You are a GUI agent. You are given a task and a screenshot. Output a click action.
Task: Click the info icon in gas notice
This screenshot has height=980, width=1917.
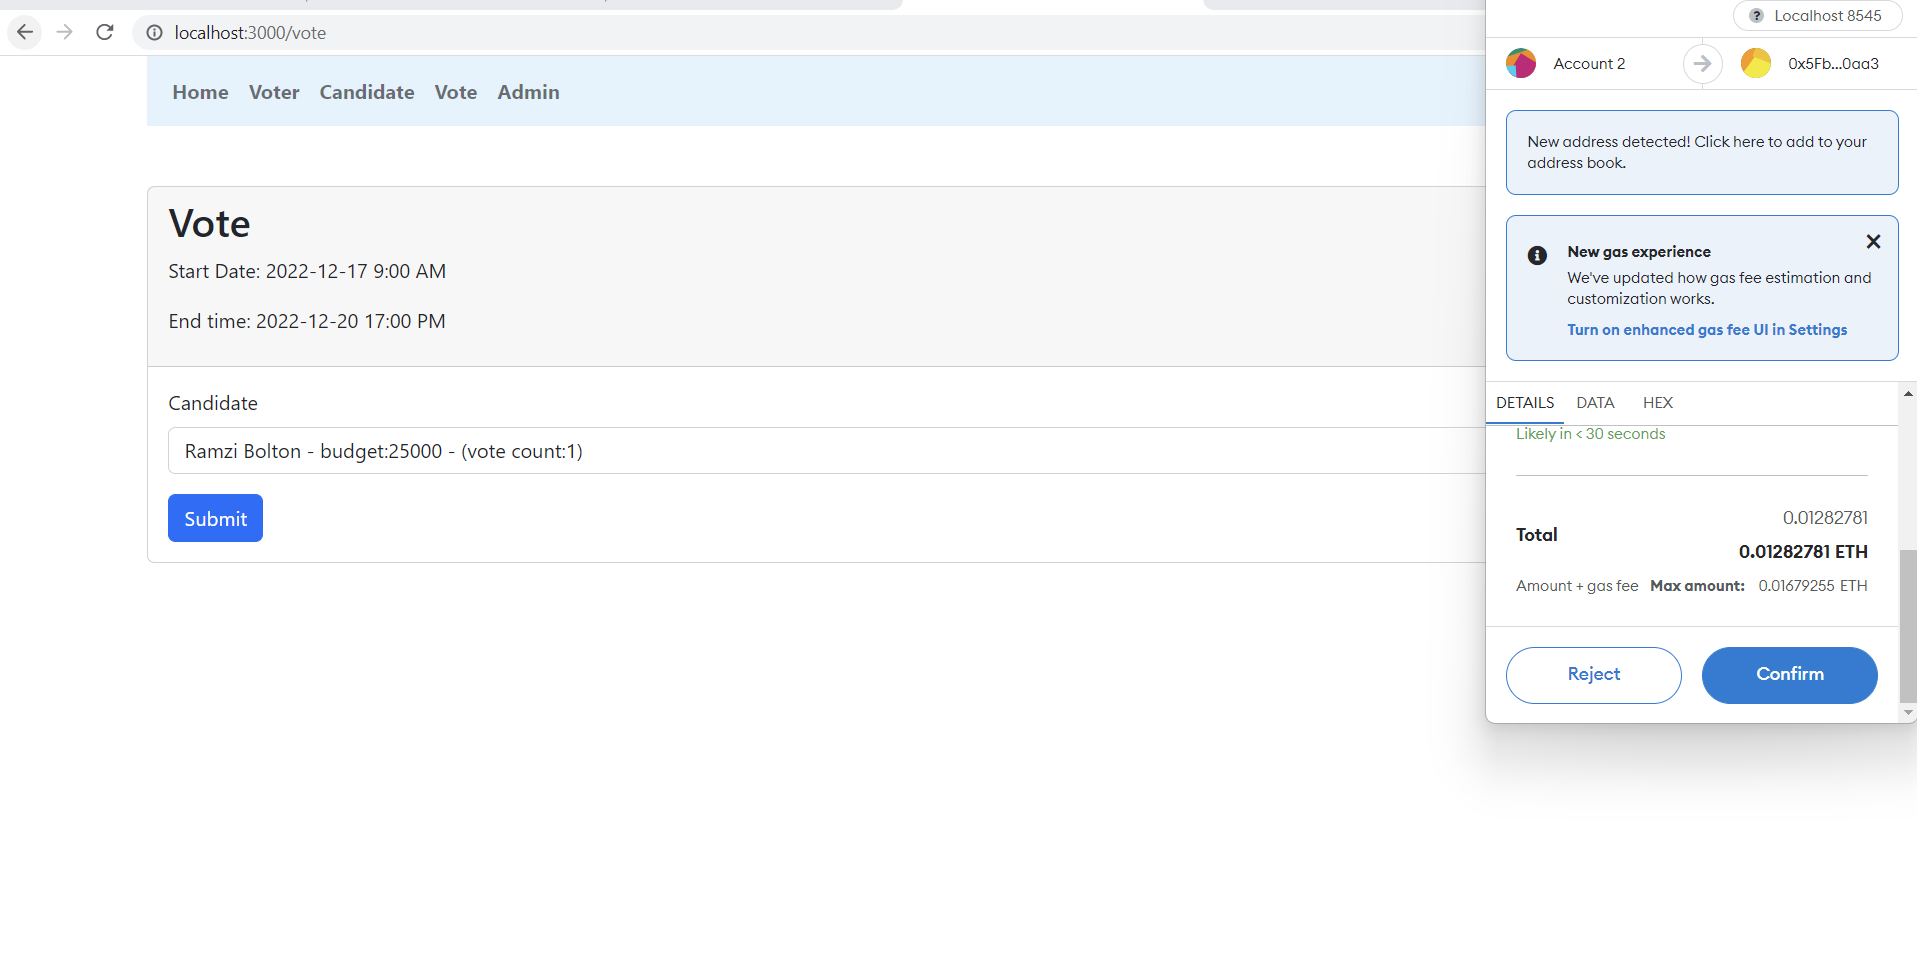(x=1537, y=255)
